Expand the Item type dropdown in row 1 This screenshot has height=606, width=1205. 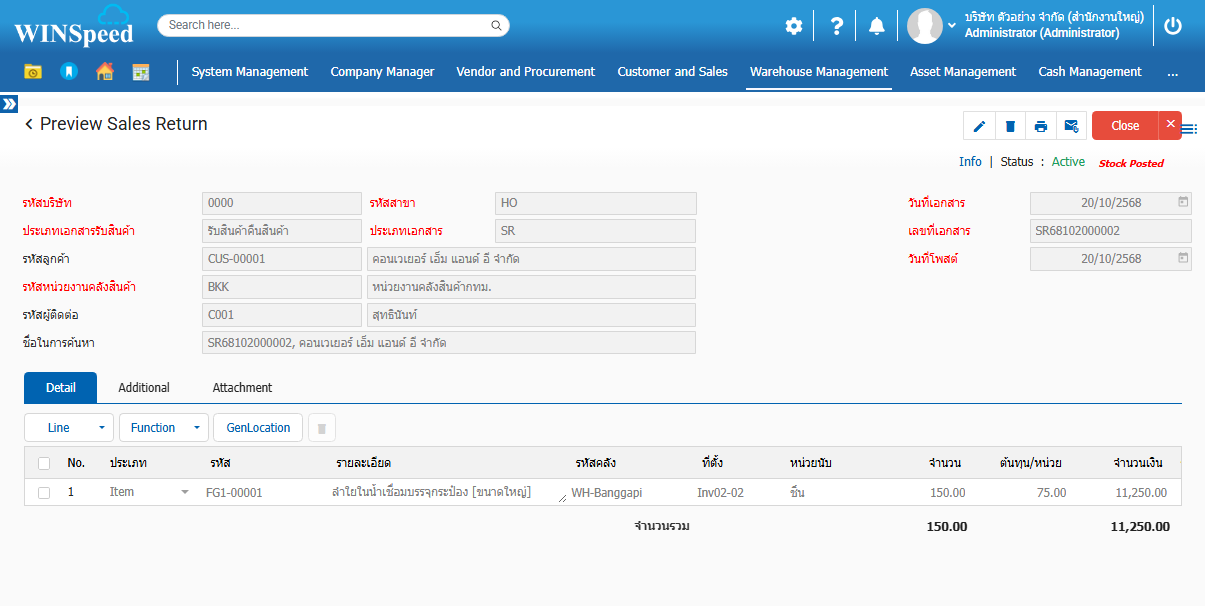(x=184, y=493)
